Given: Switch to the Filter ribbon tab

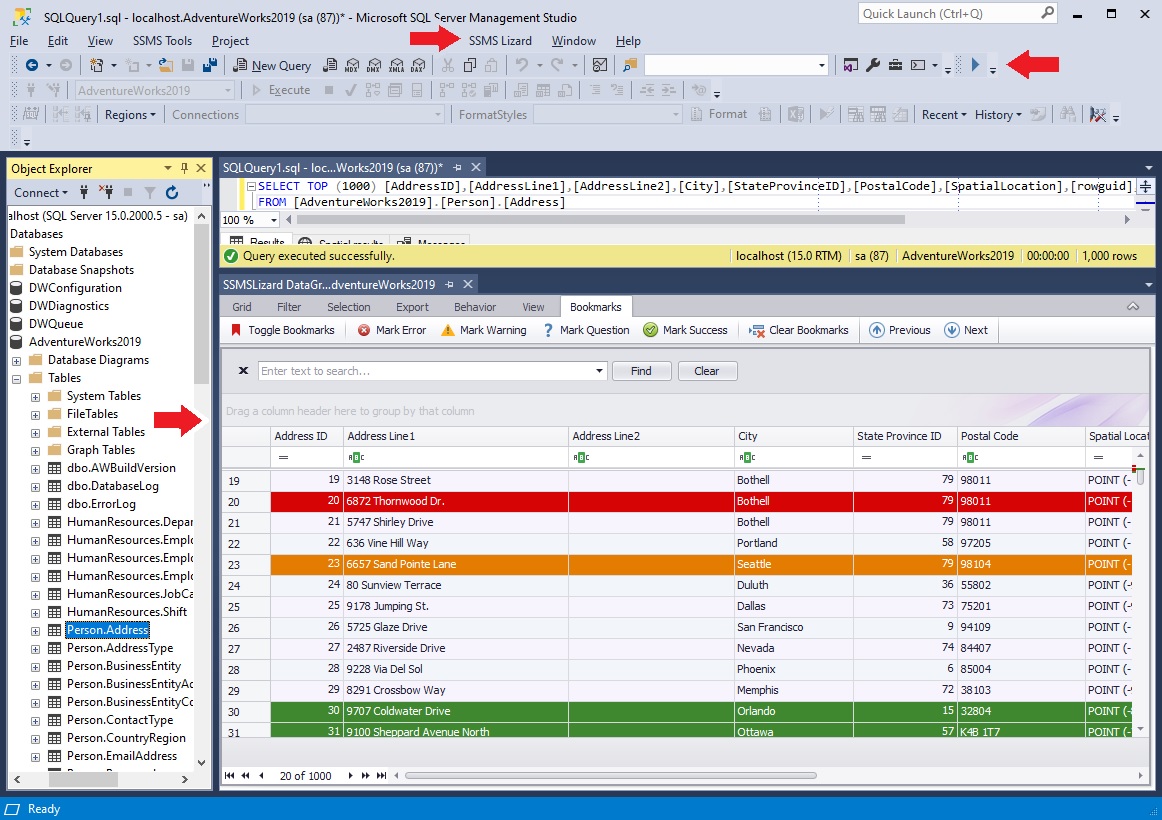Looking at the screenshot, I should tap(289, 307).
